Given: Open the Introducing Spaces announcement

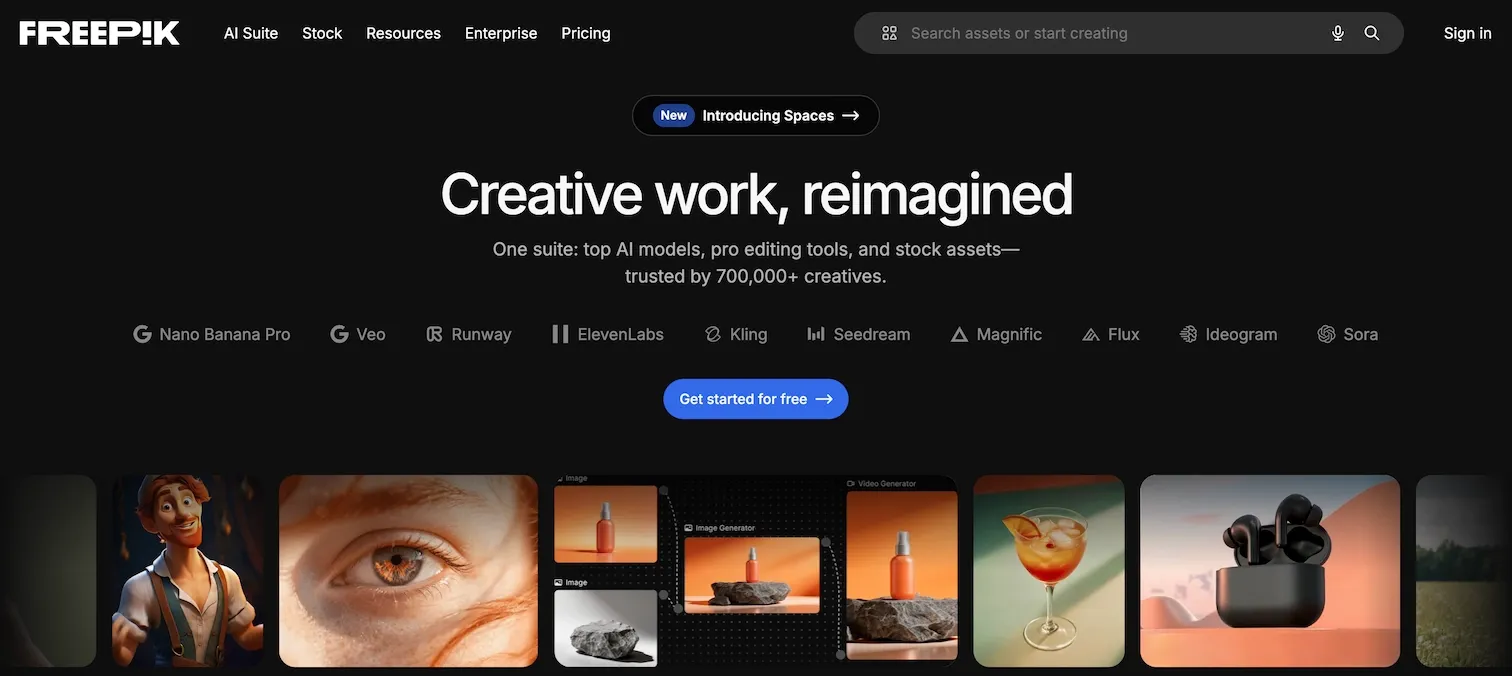Looking at the screenshot, I should [755, 114].
